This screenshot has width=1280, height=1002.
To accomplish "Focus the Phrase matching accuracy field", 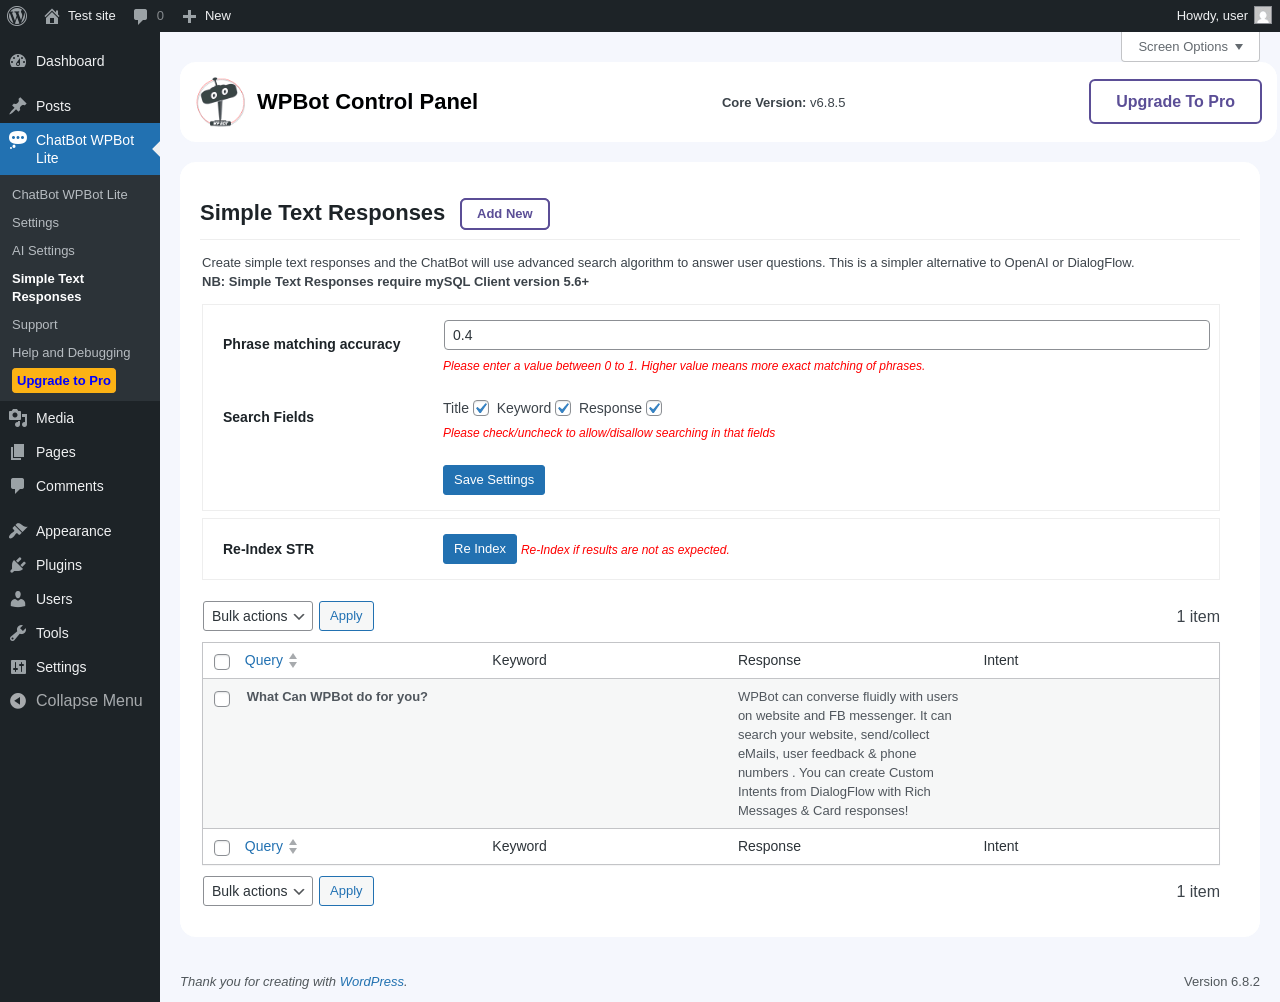I will click(x=827, y=335).
